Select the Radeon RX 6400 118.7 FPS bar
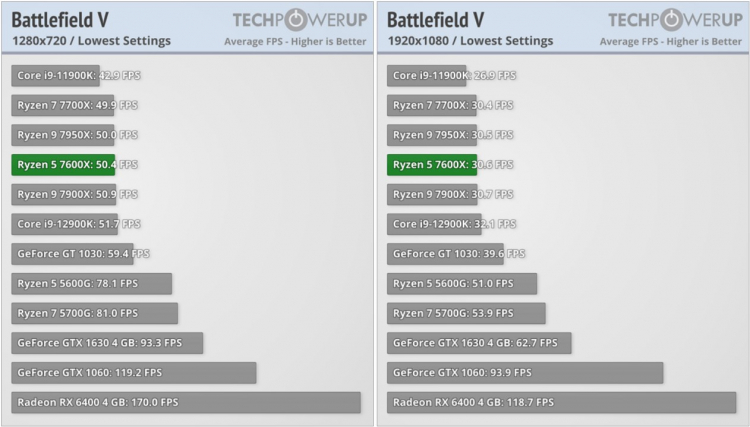The height and width of the screenshot is (427, 750). [x=561, y=402]
